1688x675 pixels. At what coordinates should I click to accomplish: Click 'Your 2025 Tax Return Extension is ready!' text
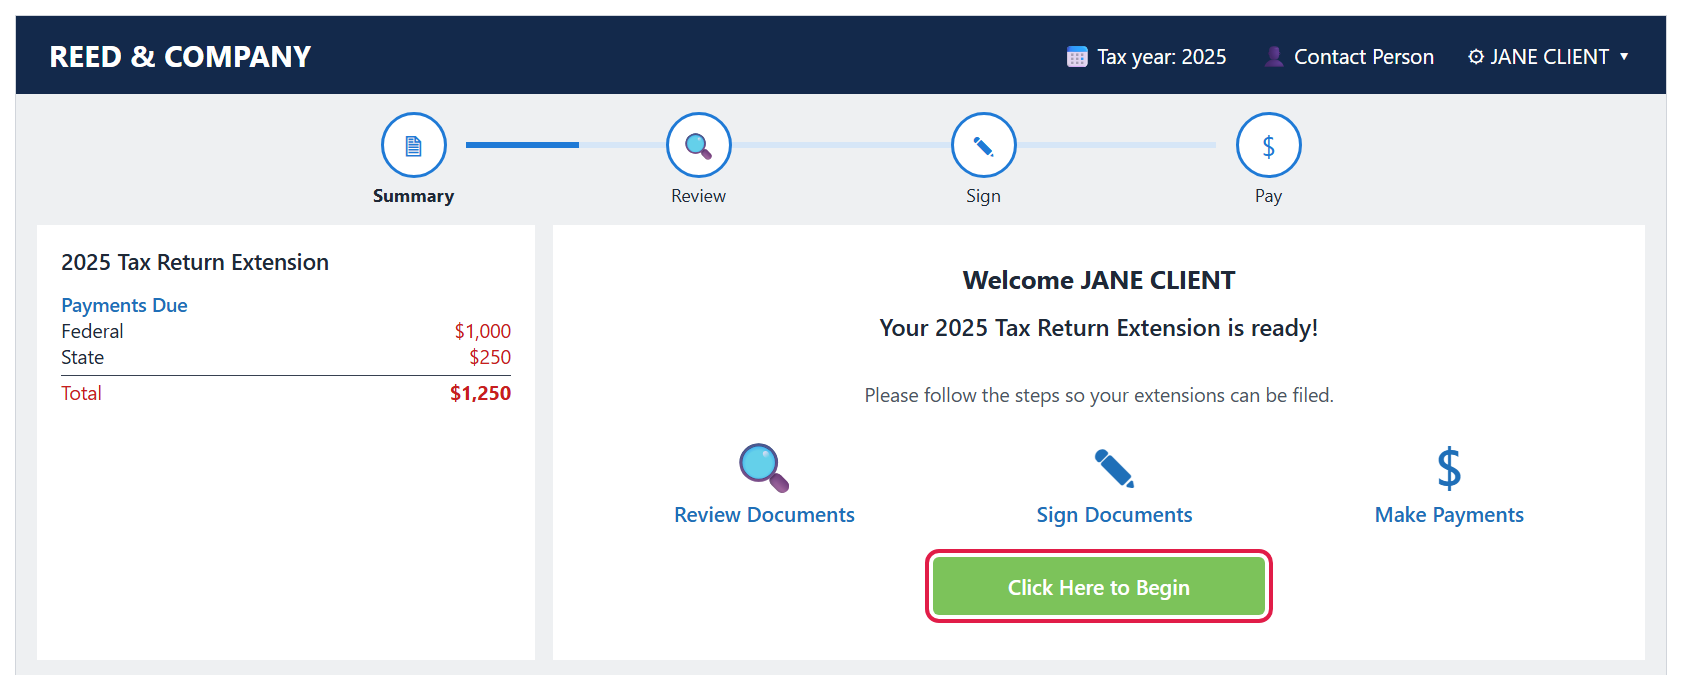coord(1098,328)
